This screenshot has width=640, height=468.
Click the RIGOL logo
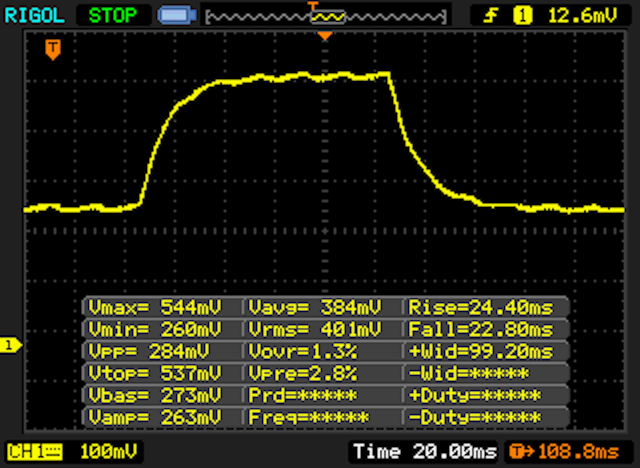click(34, 16)
